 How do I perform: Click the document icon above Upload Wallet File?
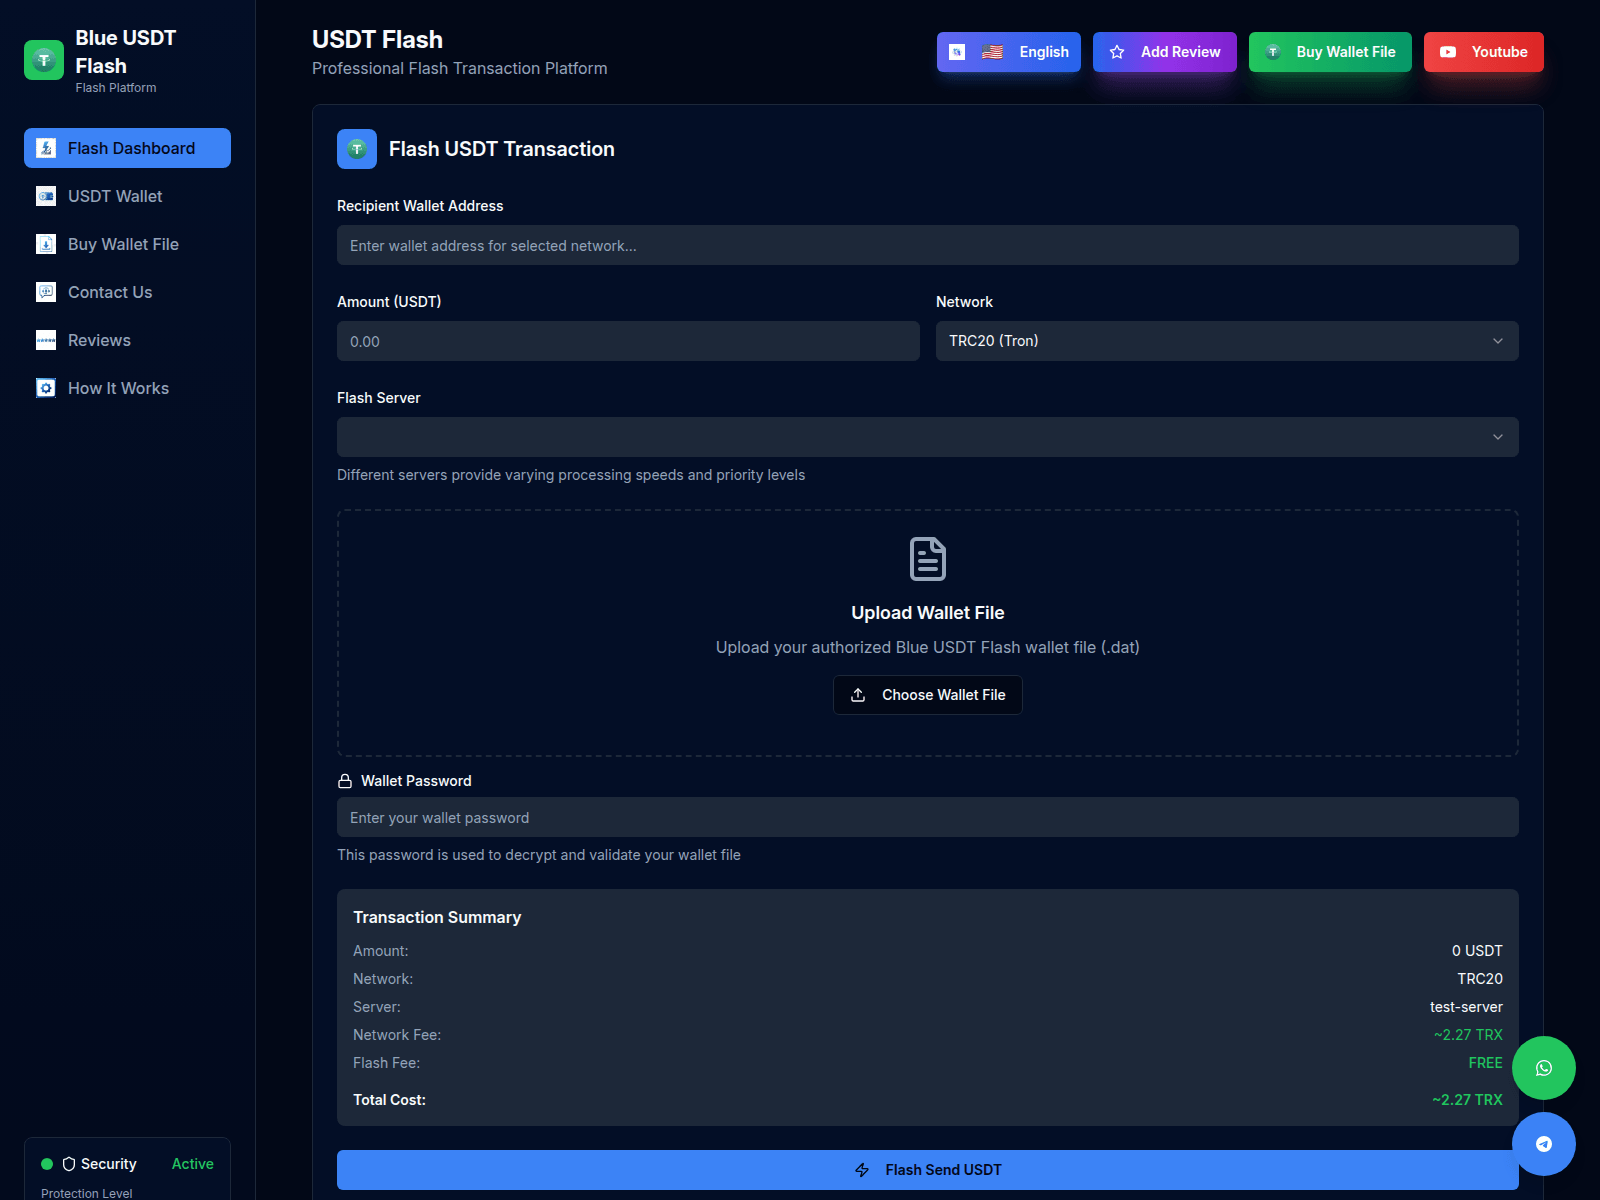point(928,559)
